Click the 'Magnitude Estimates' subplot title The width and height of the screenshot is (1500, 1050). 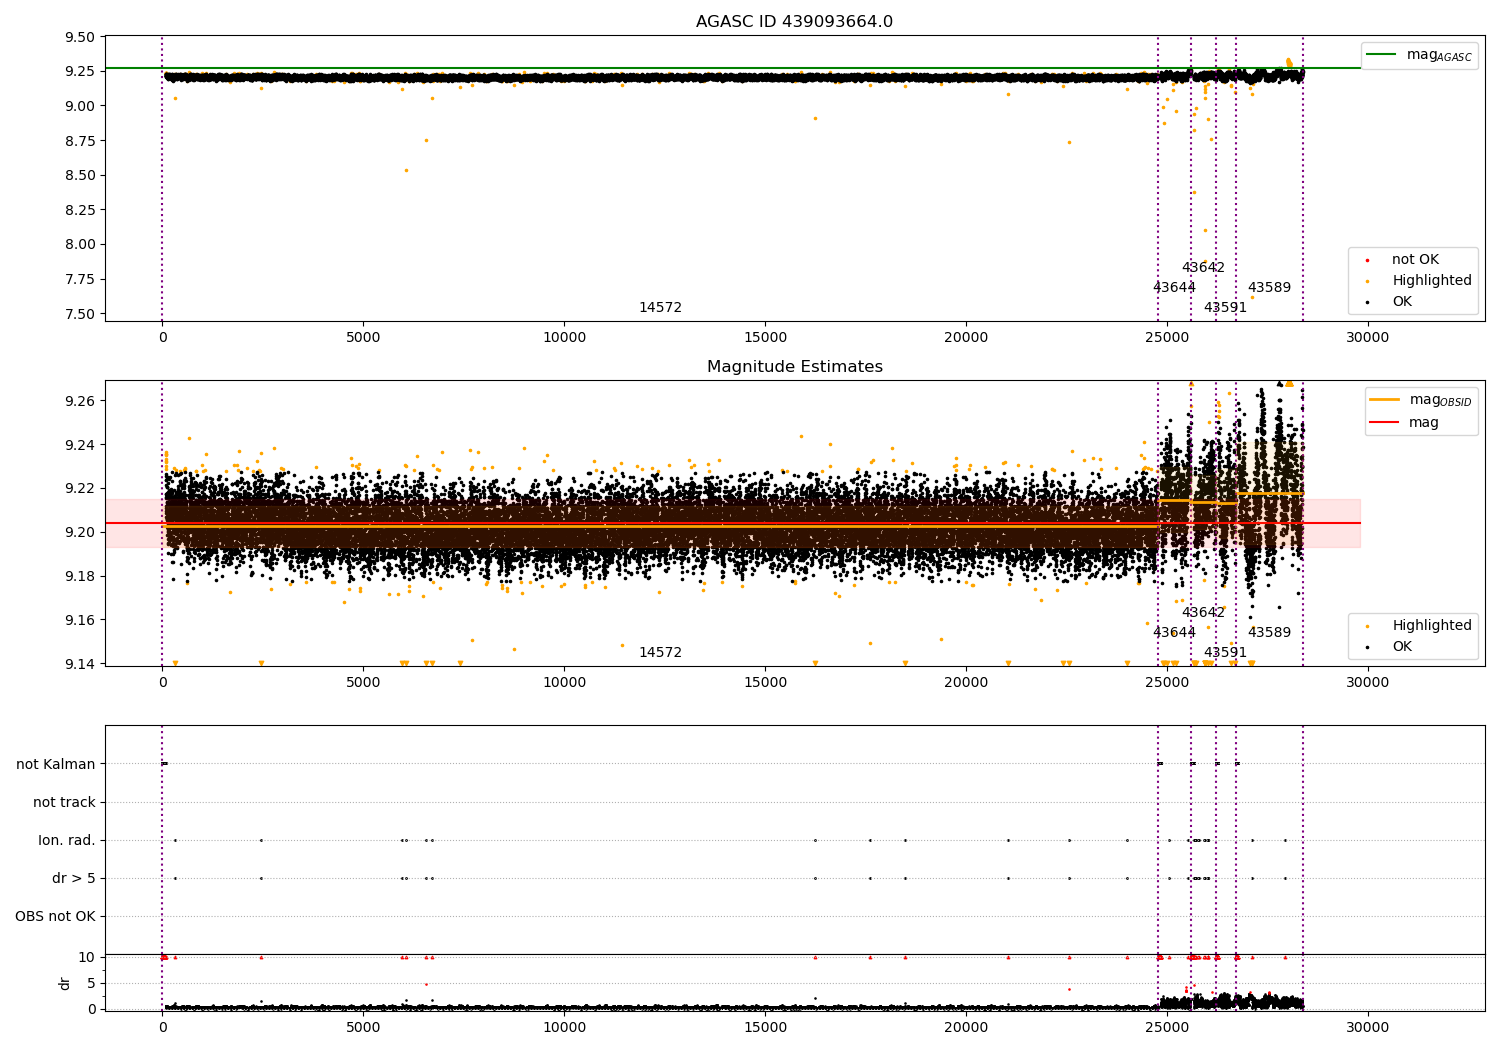pyautogui.click(x=794, y=367)
